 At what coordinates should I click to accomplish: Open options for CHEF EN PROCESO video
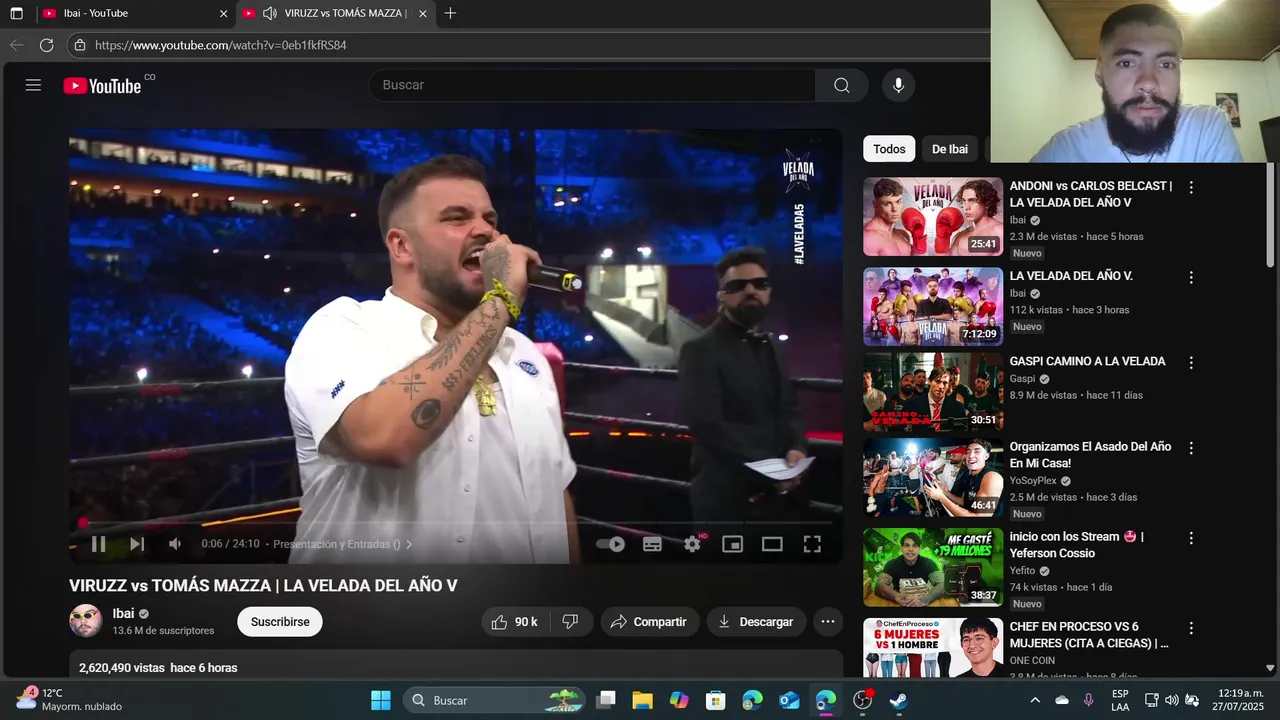coord(1191,629)
